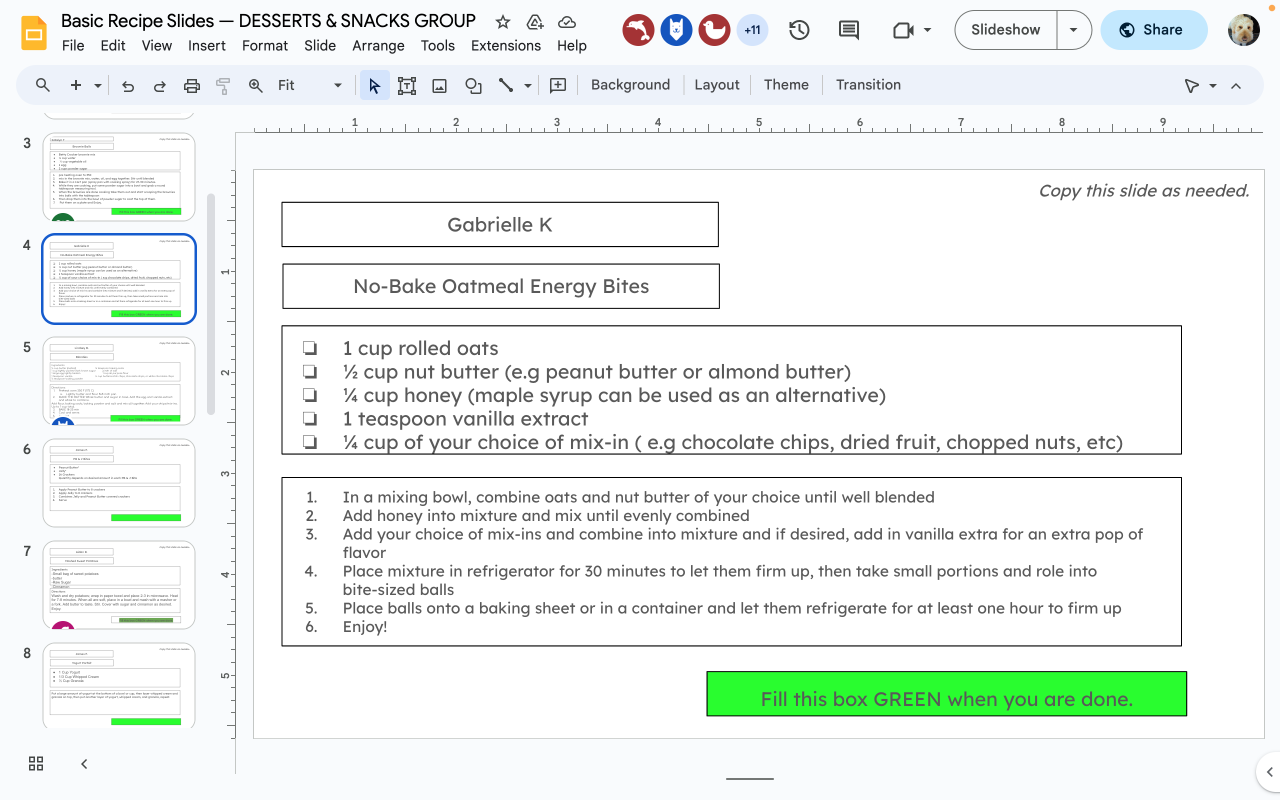Open the Tools menu
Screen dimensions: 1280x800
[x=438, y=45]
